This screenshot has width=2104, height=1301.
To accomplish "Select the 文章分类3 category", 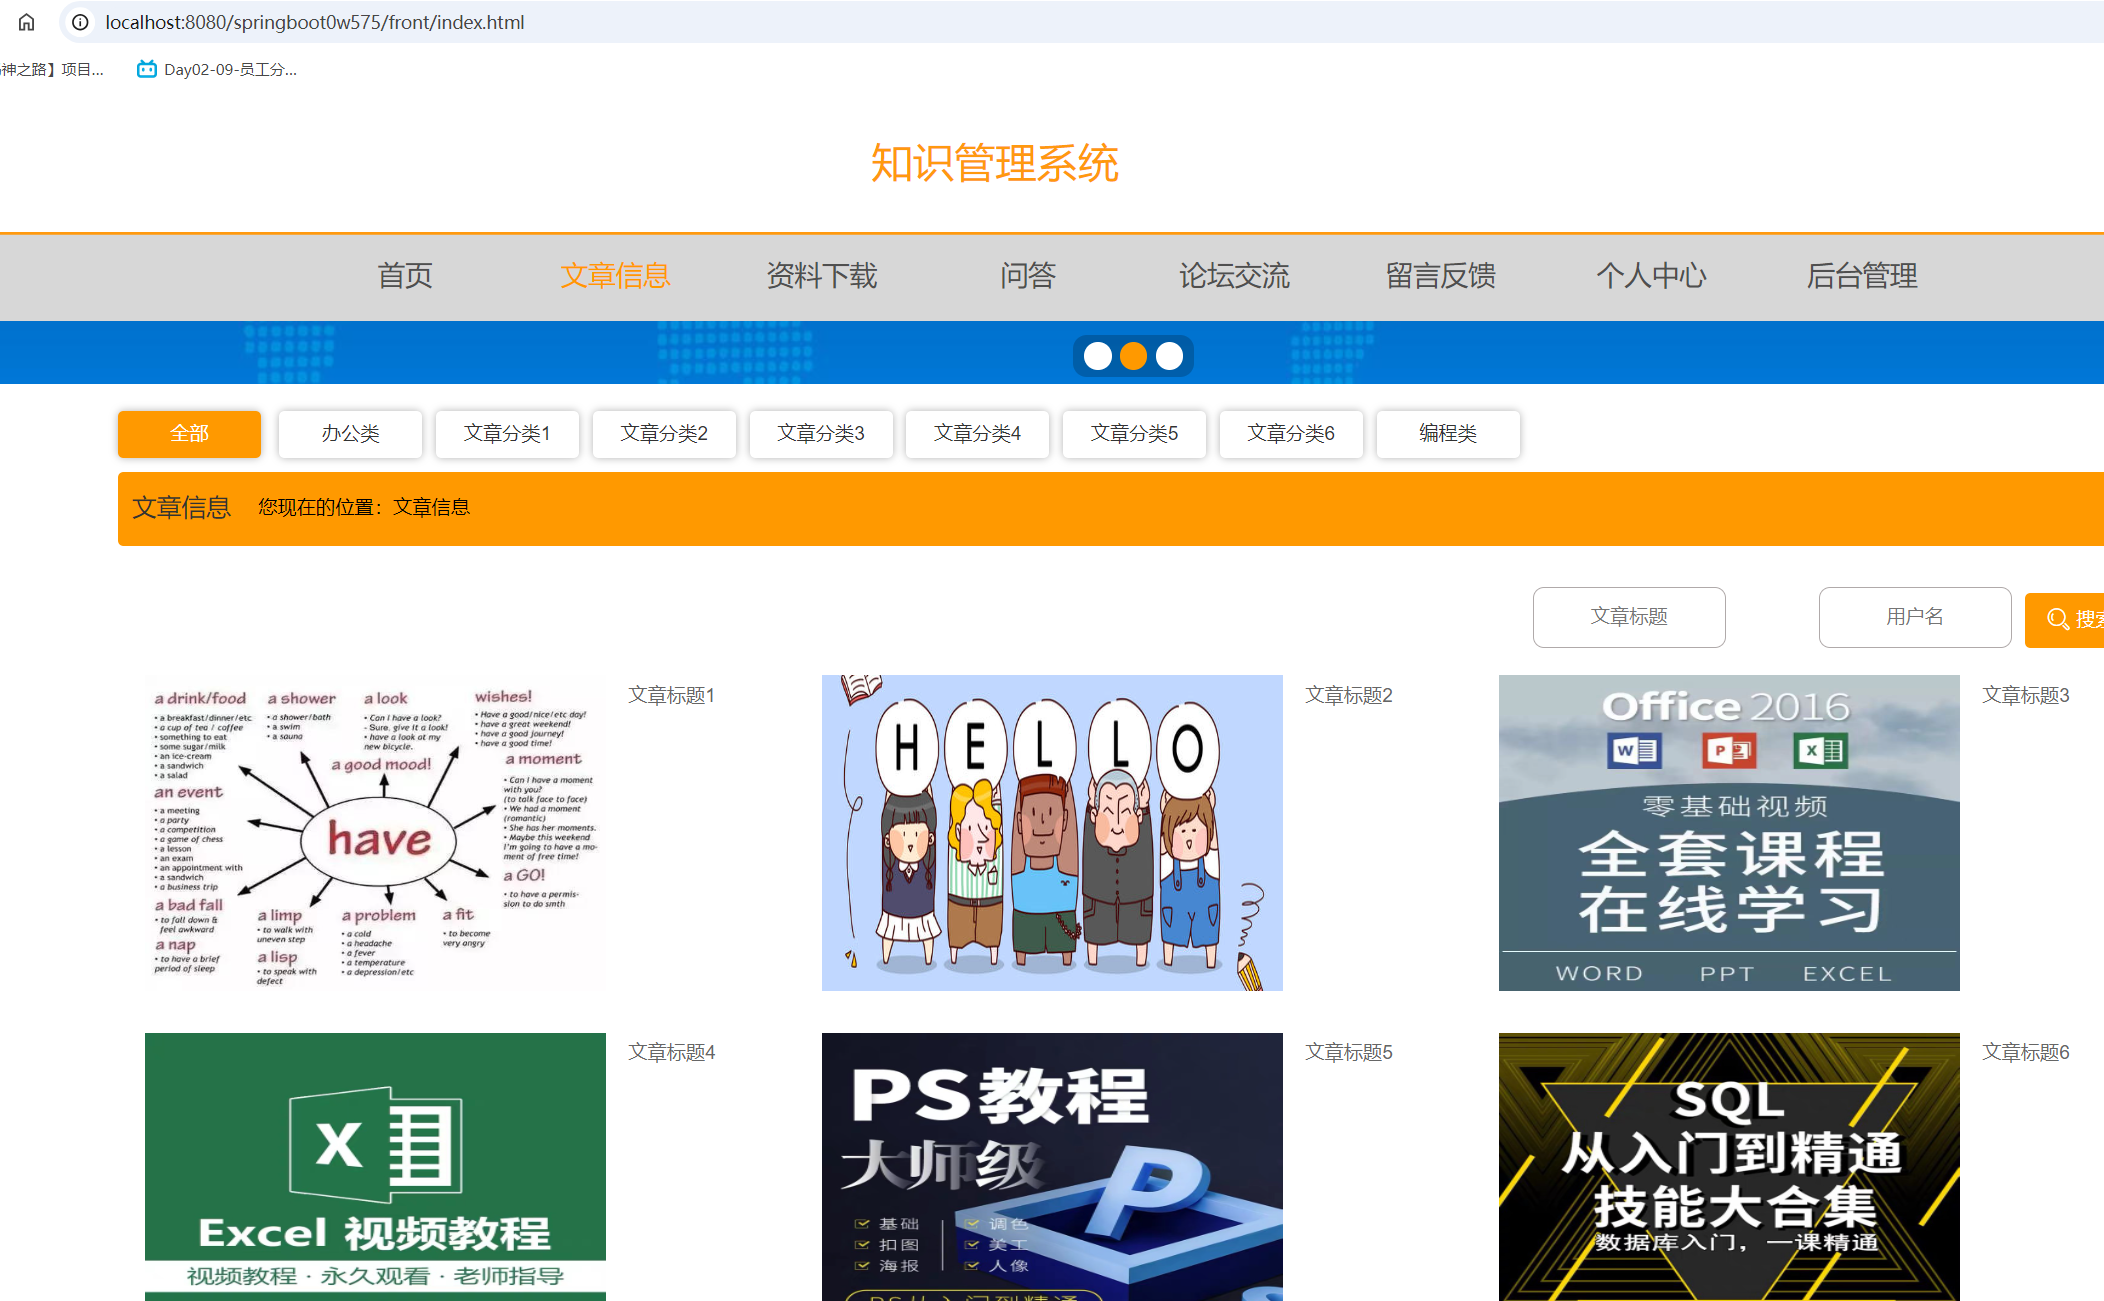I will (821, 433).
